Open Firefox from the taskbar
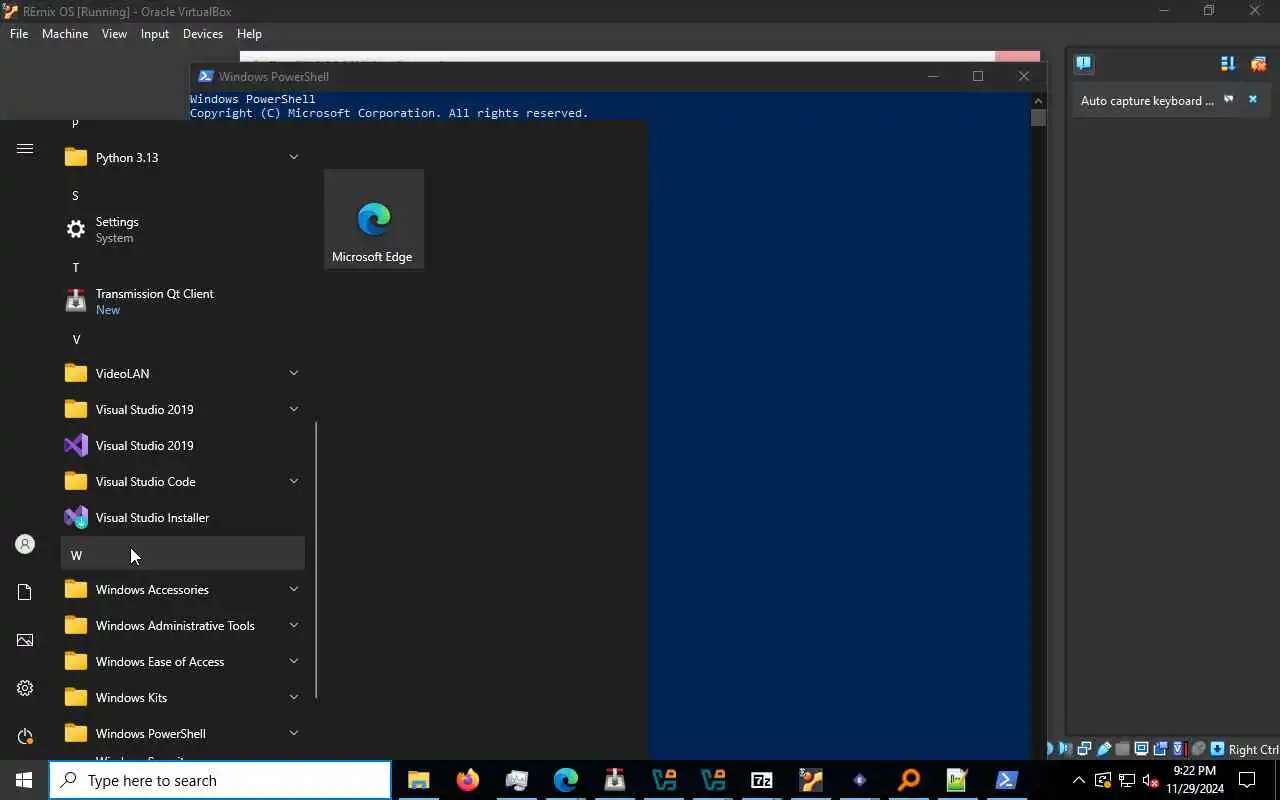1280x800 pixels. (x=467, y=780)
